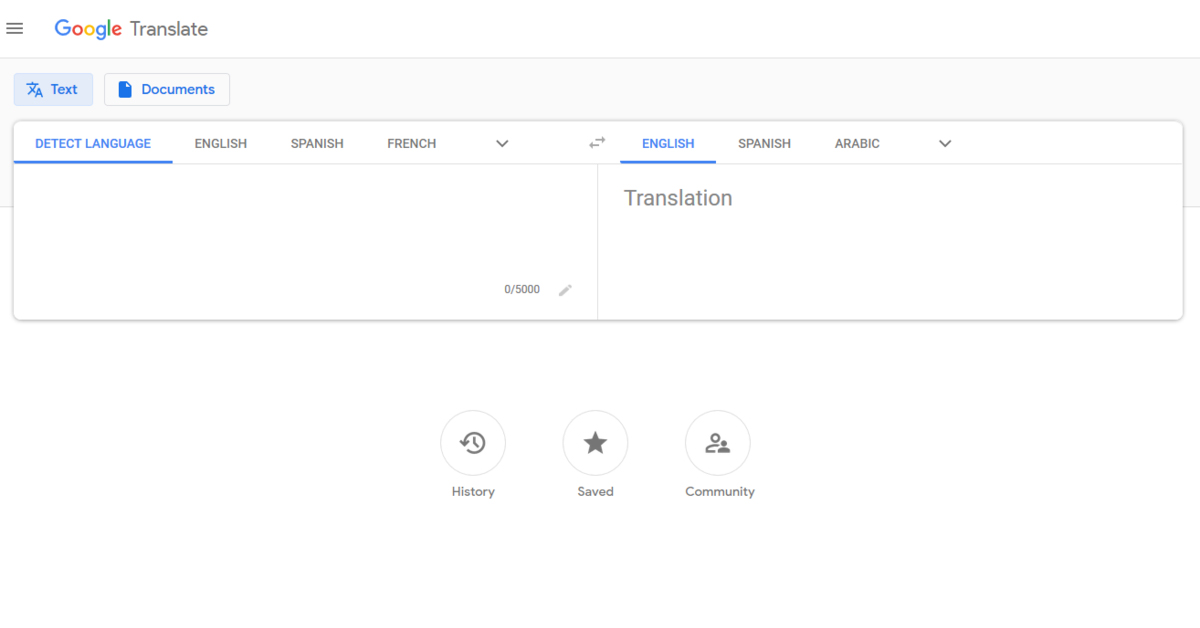This screenshot has width=1200, height=628.
Task: Choose French as source language
Action: click(x=412, y=143)
